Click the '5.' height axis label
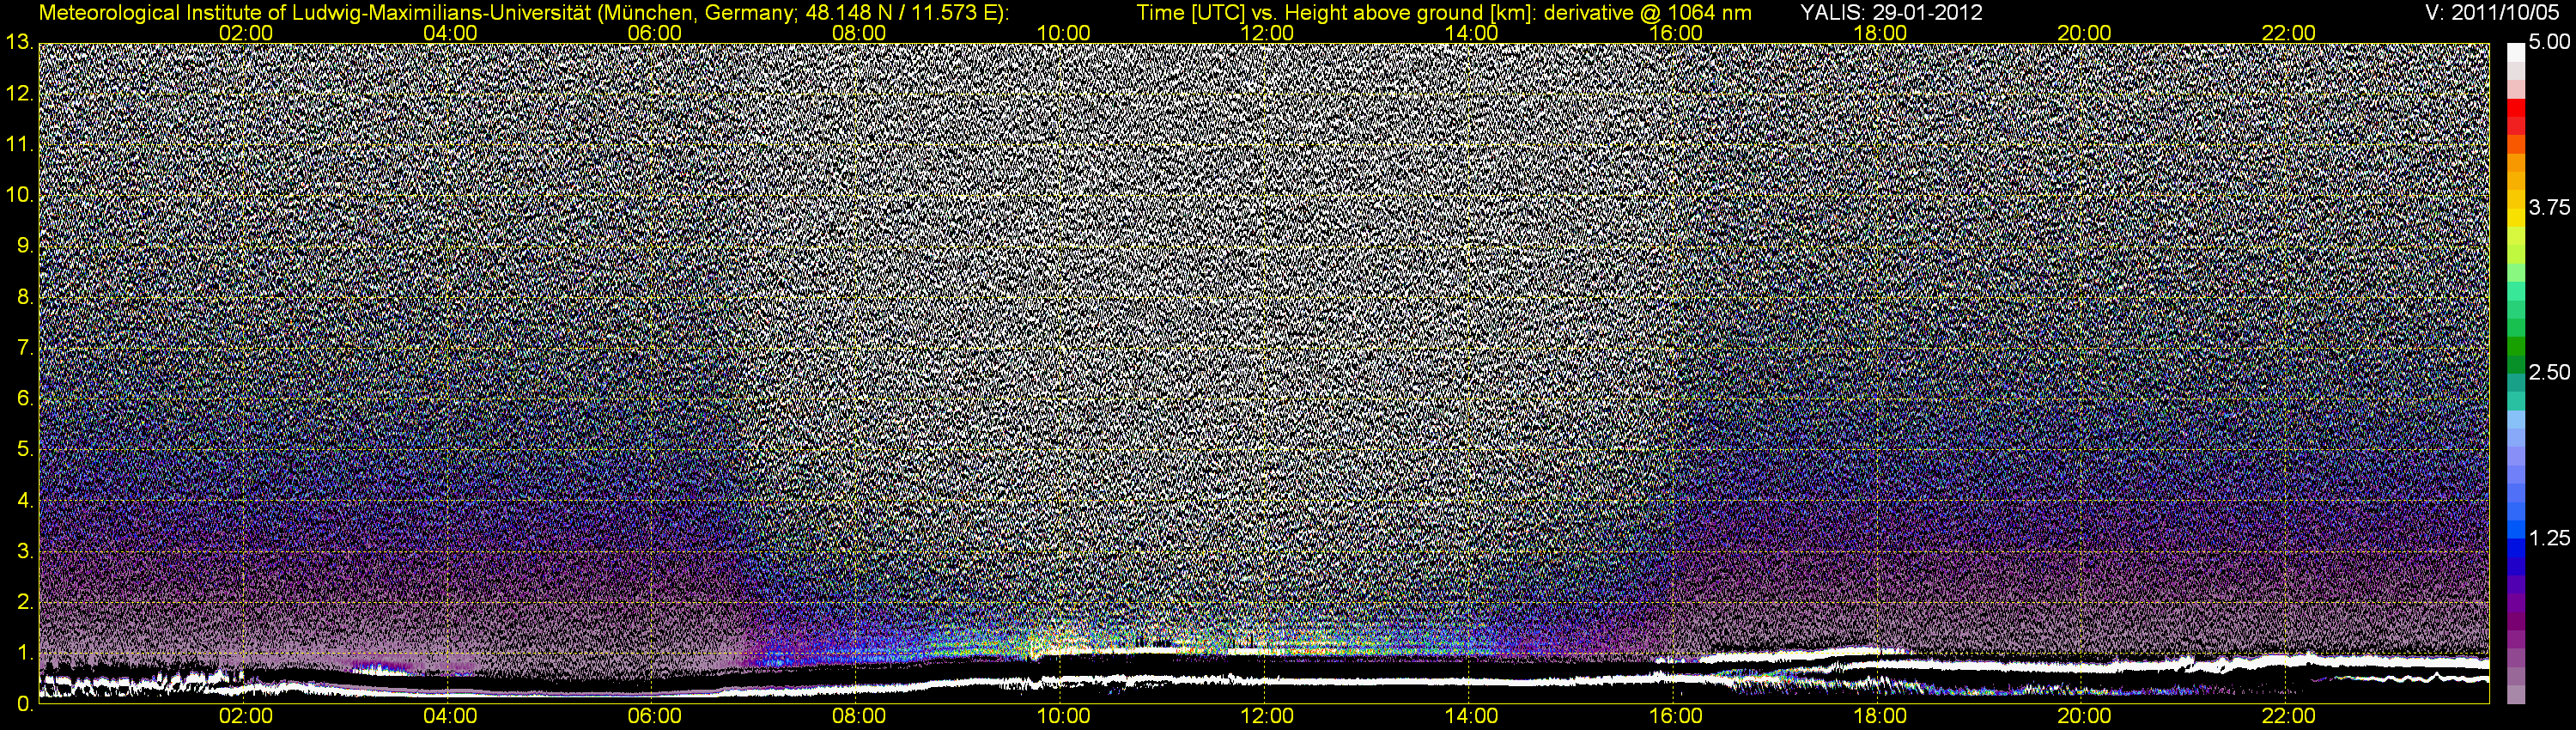 pos(25,449)
